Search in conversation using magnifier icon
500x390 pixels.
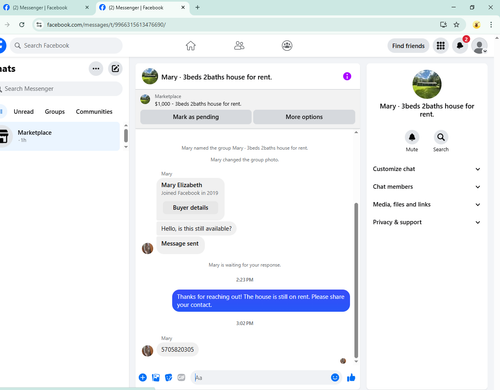tap(441, 137)
